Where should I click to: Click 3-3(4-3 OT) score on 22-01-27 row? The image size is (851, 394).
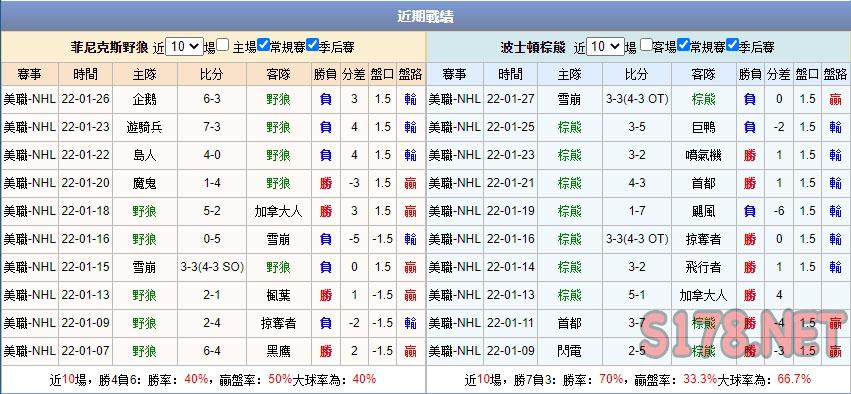click(637, 99)
